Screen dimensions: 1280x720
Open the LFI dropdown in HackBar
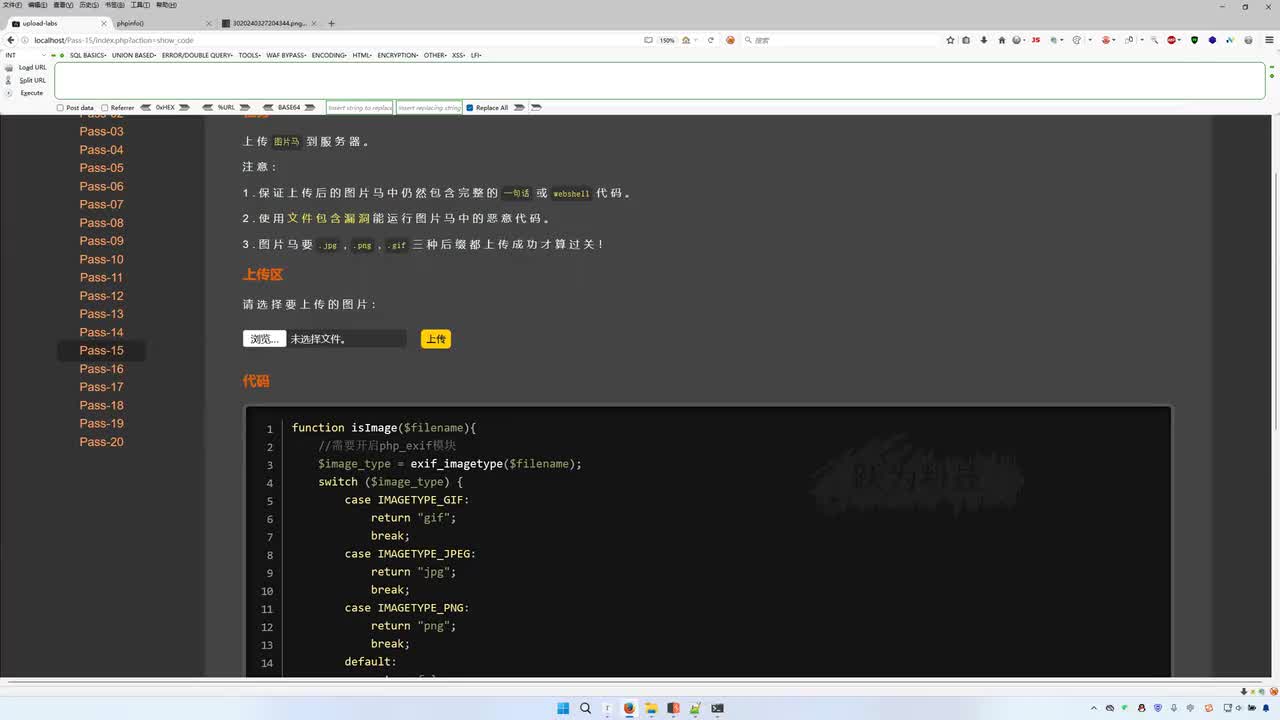coord(476,55)
